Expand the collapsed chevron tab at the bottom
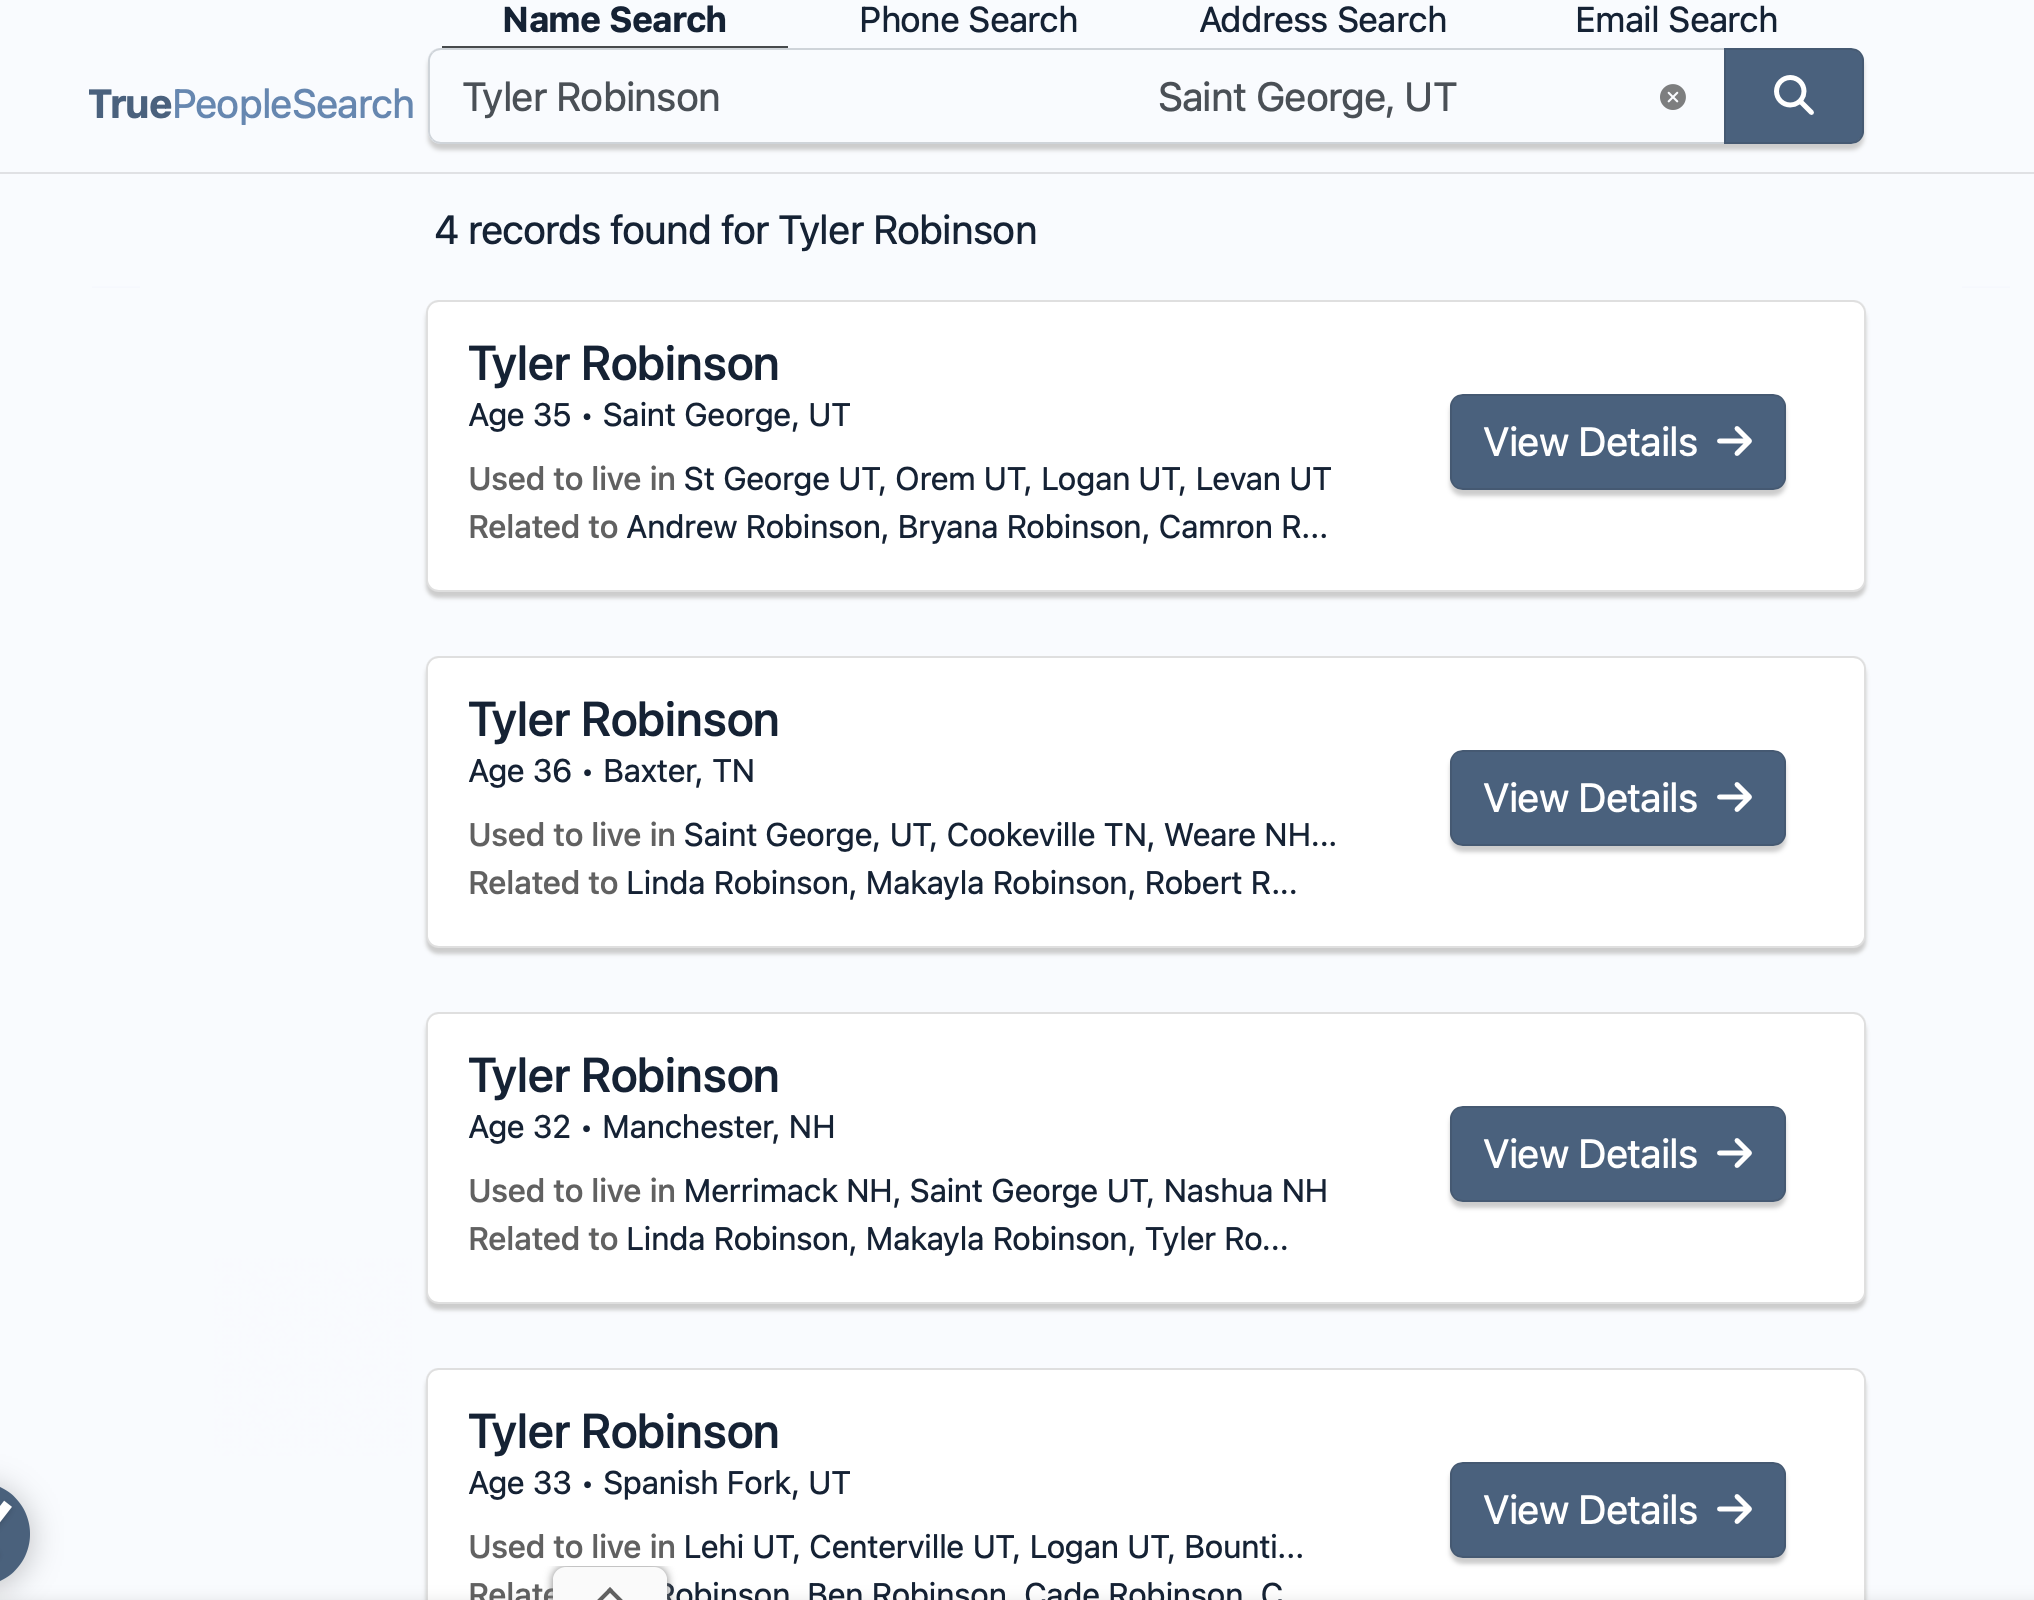2034x1600 pixels. (x=610, y=1586)
